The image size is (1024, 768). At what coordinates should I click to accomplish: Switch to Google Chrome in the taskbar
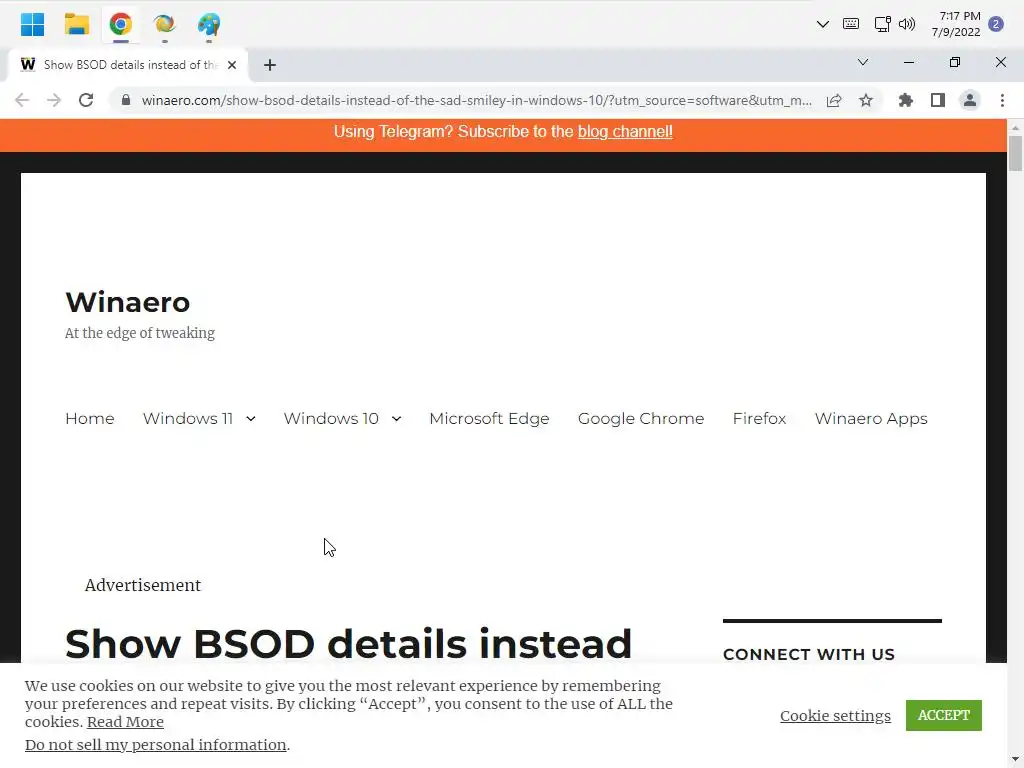click(121, 24)
